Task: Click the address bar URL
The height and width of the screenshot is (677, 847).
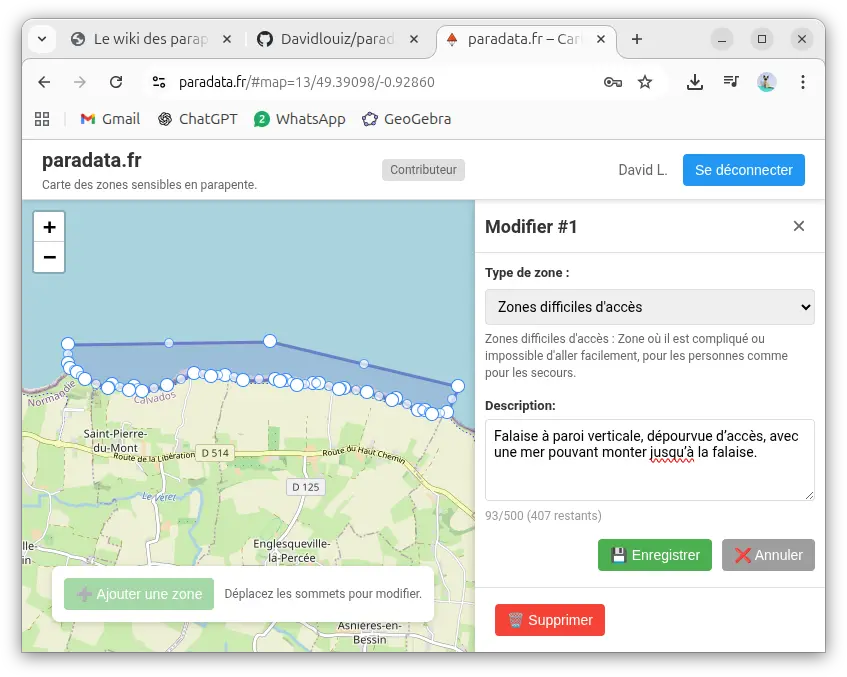Action: pyautogui.click(x=307, y=82)
